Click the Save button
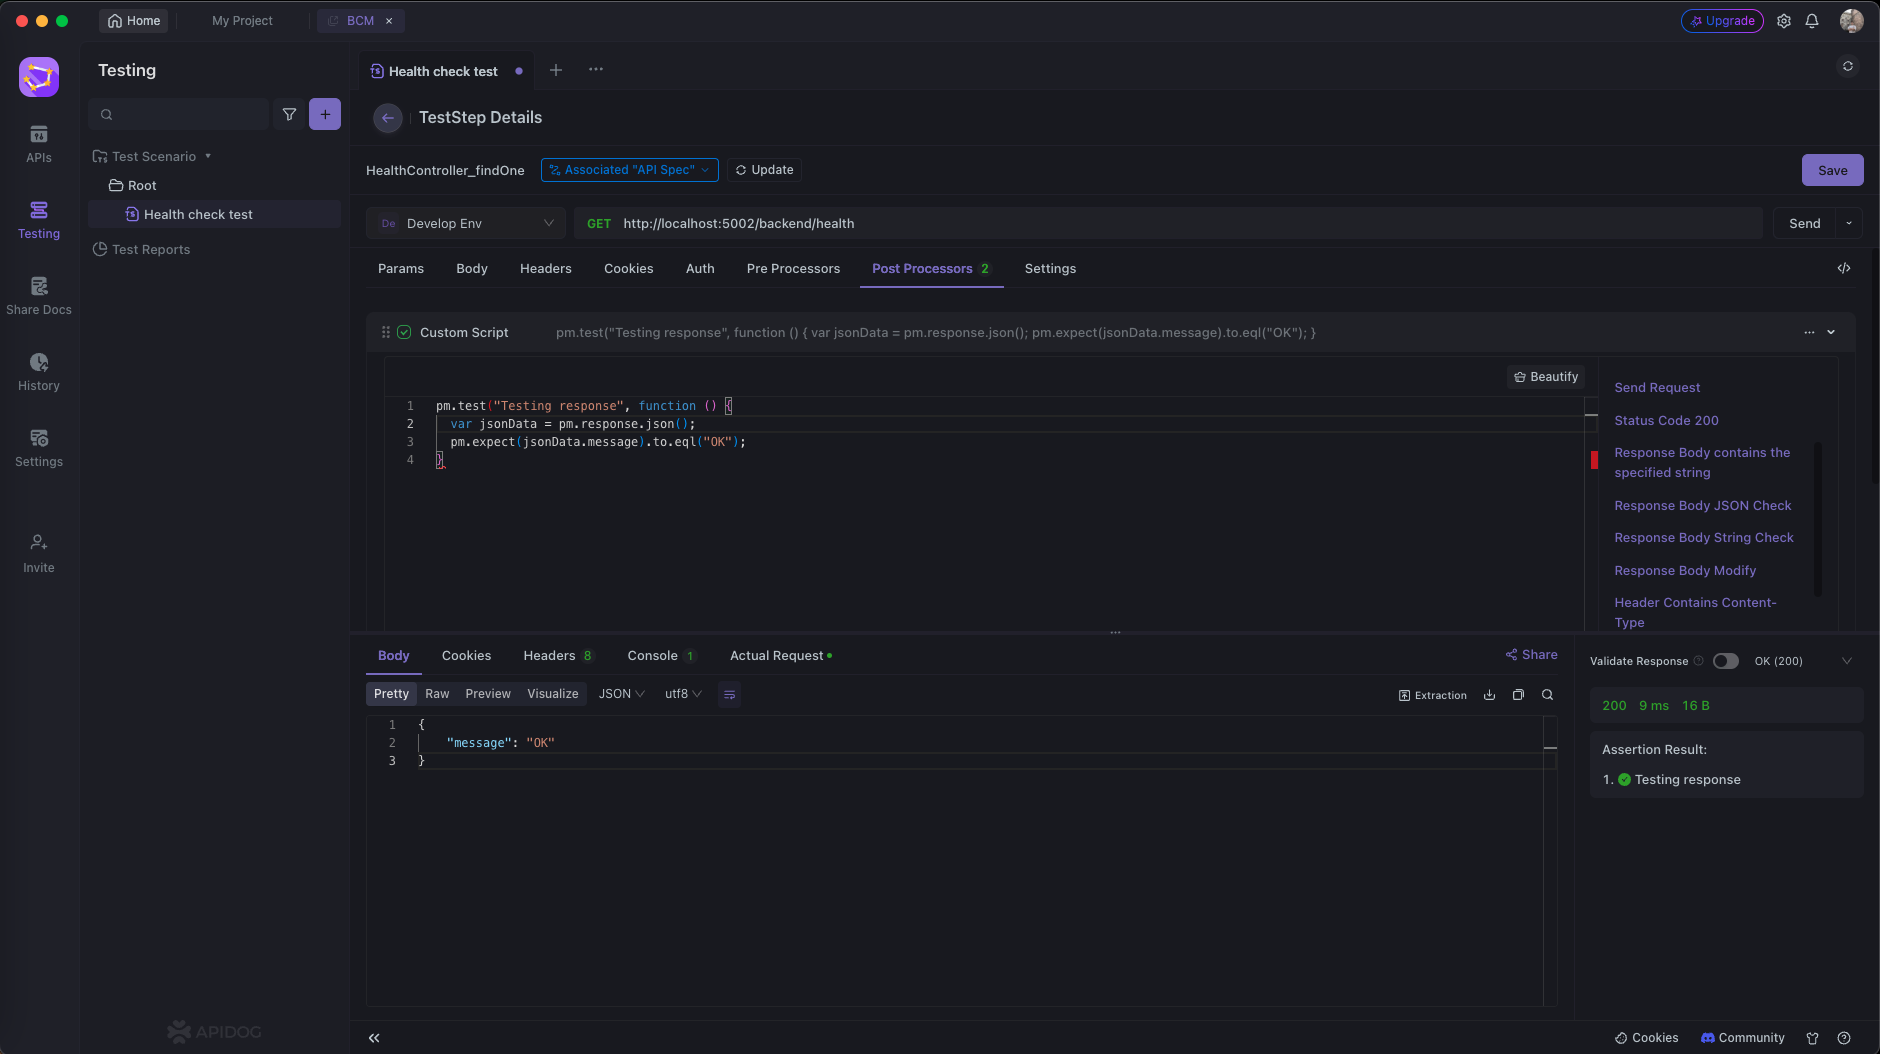The width and height of the screenshot is (1880, 1054). point(1833,170)
